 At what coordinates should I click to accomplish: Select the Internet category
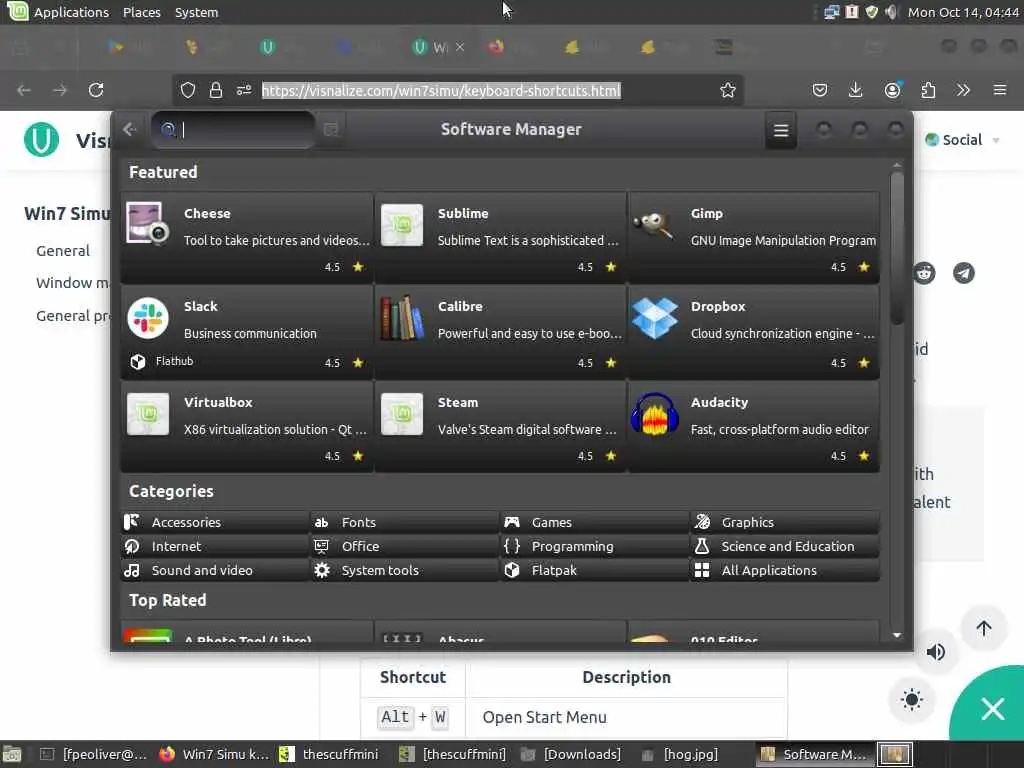[x=215, y=546]
